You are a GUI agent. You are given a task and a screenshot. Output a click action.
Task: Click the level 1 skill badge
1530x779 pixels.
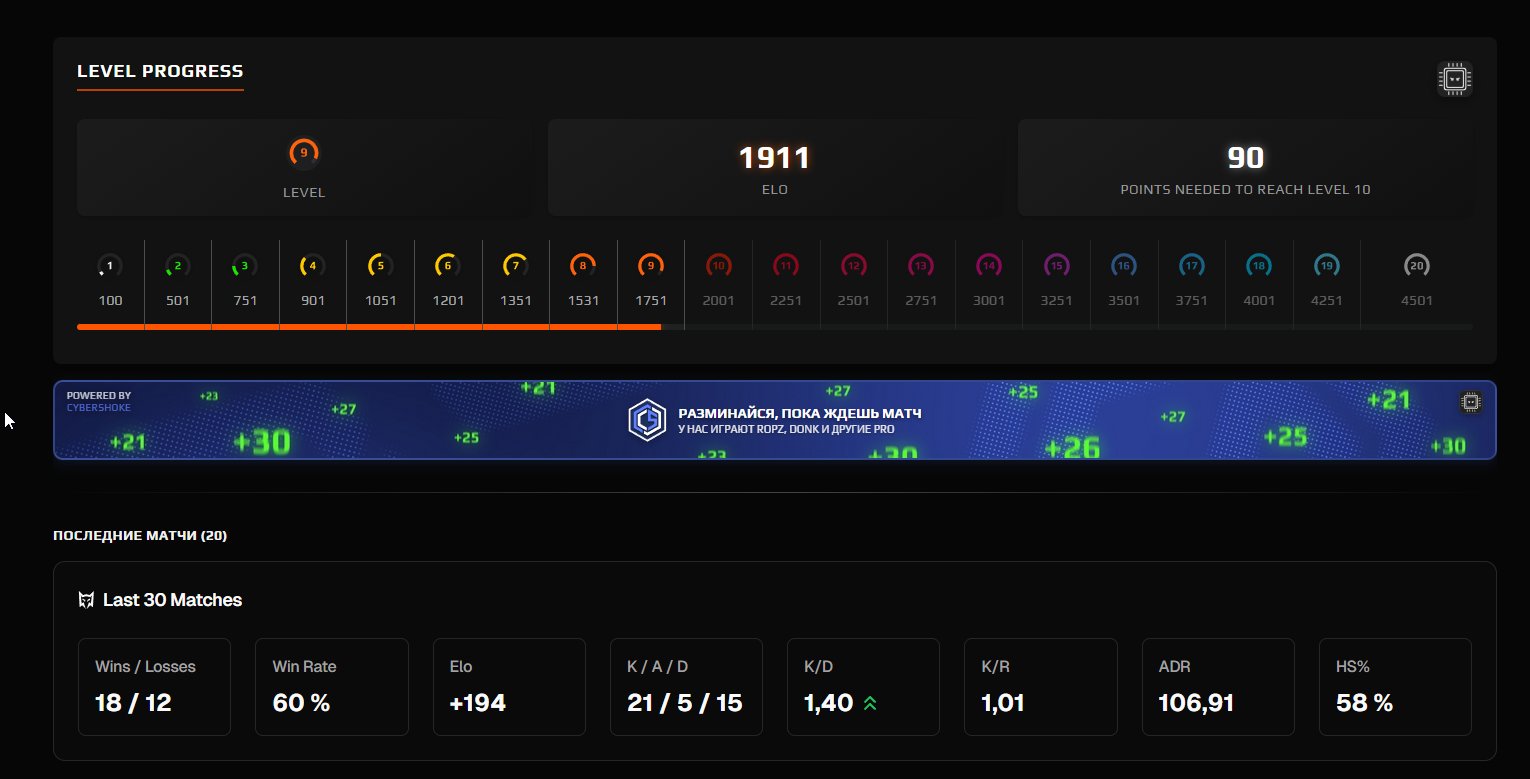pos(109,265)
